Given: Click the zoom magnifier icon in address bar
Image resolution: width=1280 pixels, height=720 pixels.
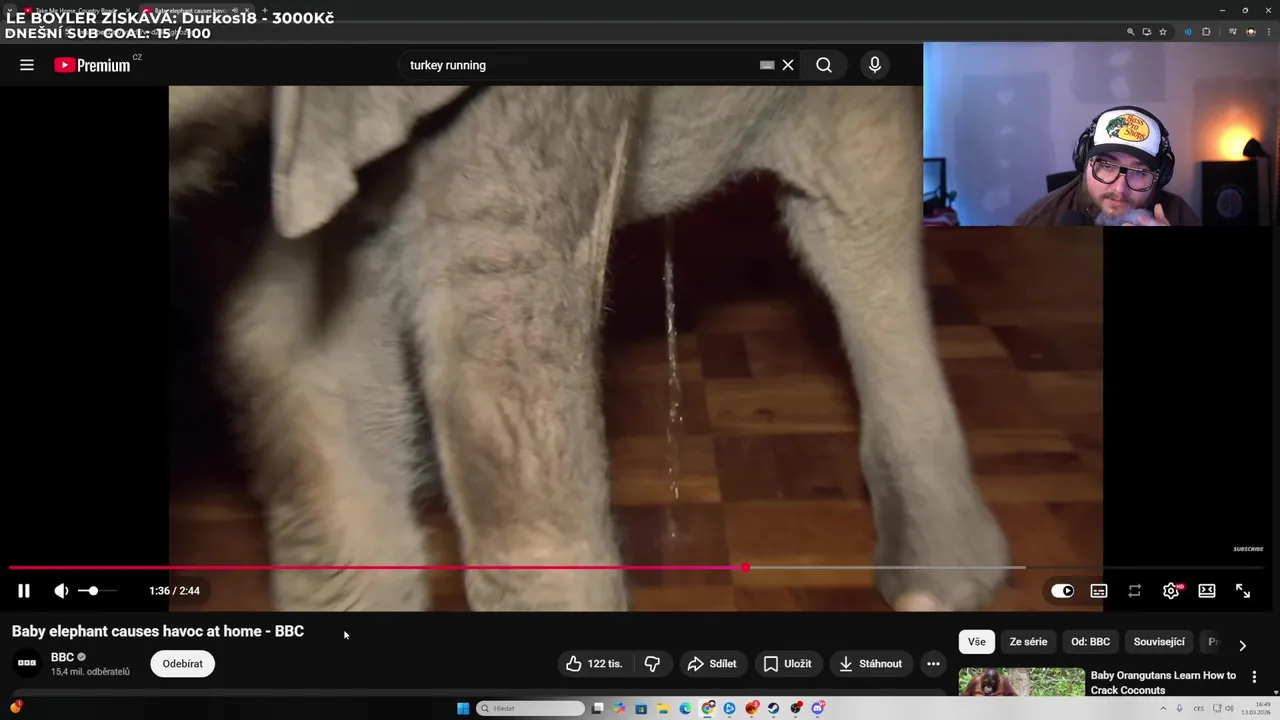Looking at the screenshot, I should point(1131,32).
